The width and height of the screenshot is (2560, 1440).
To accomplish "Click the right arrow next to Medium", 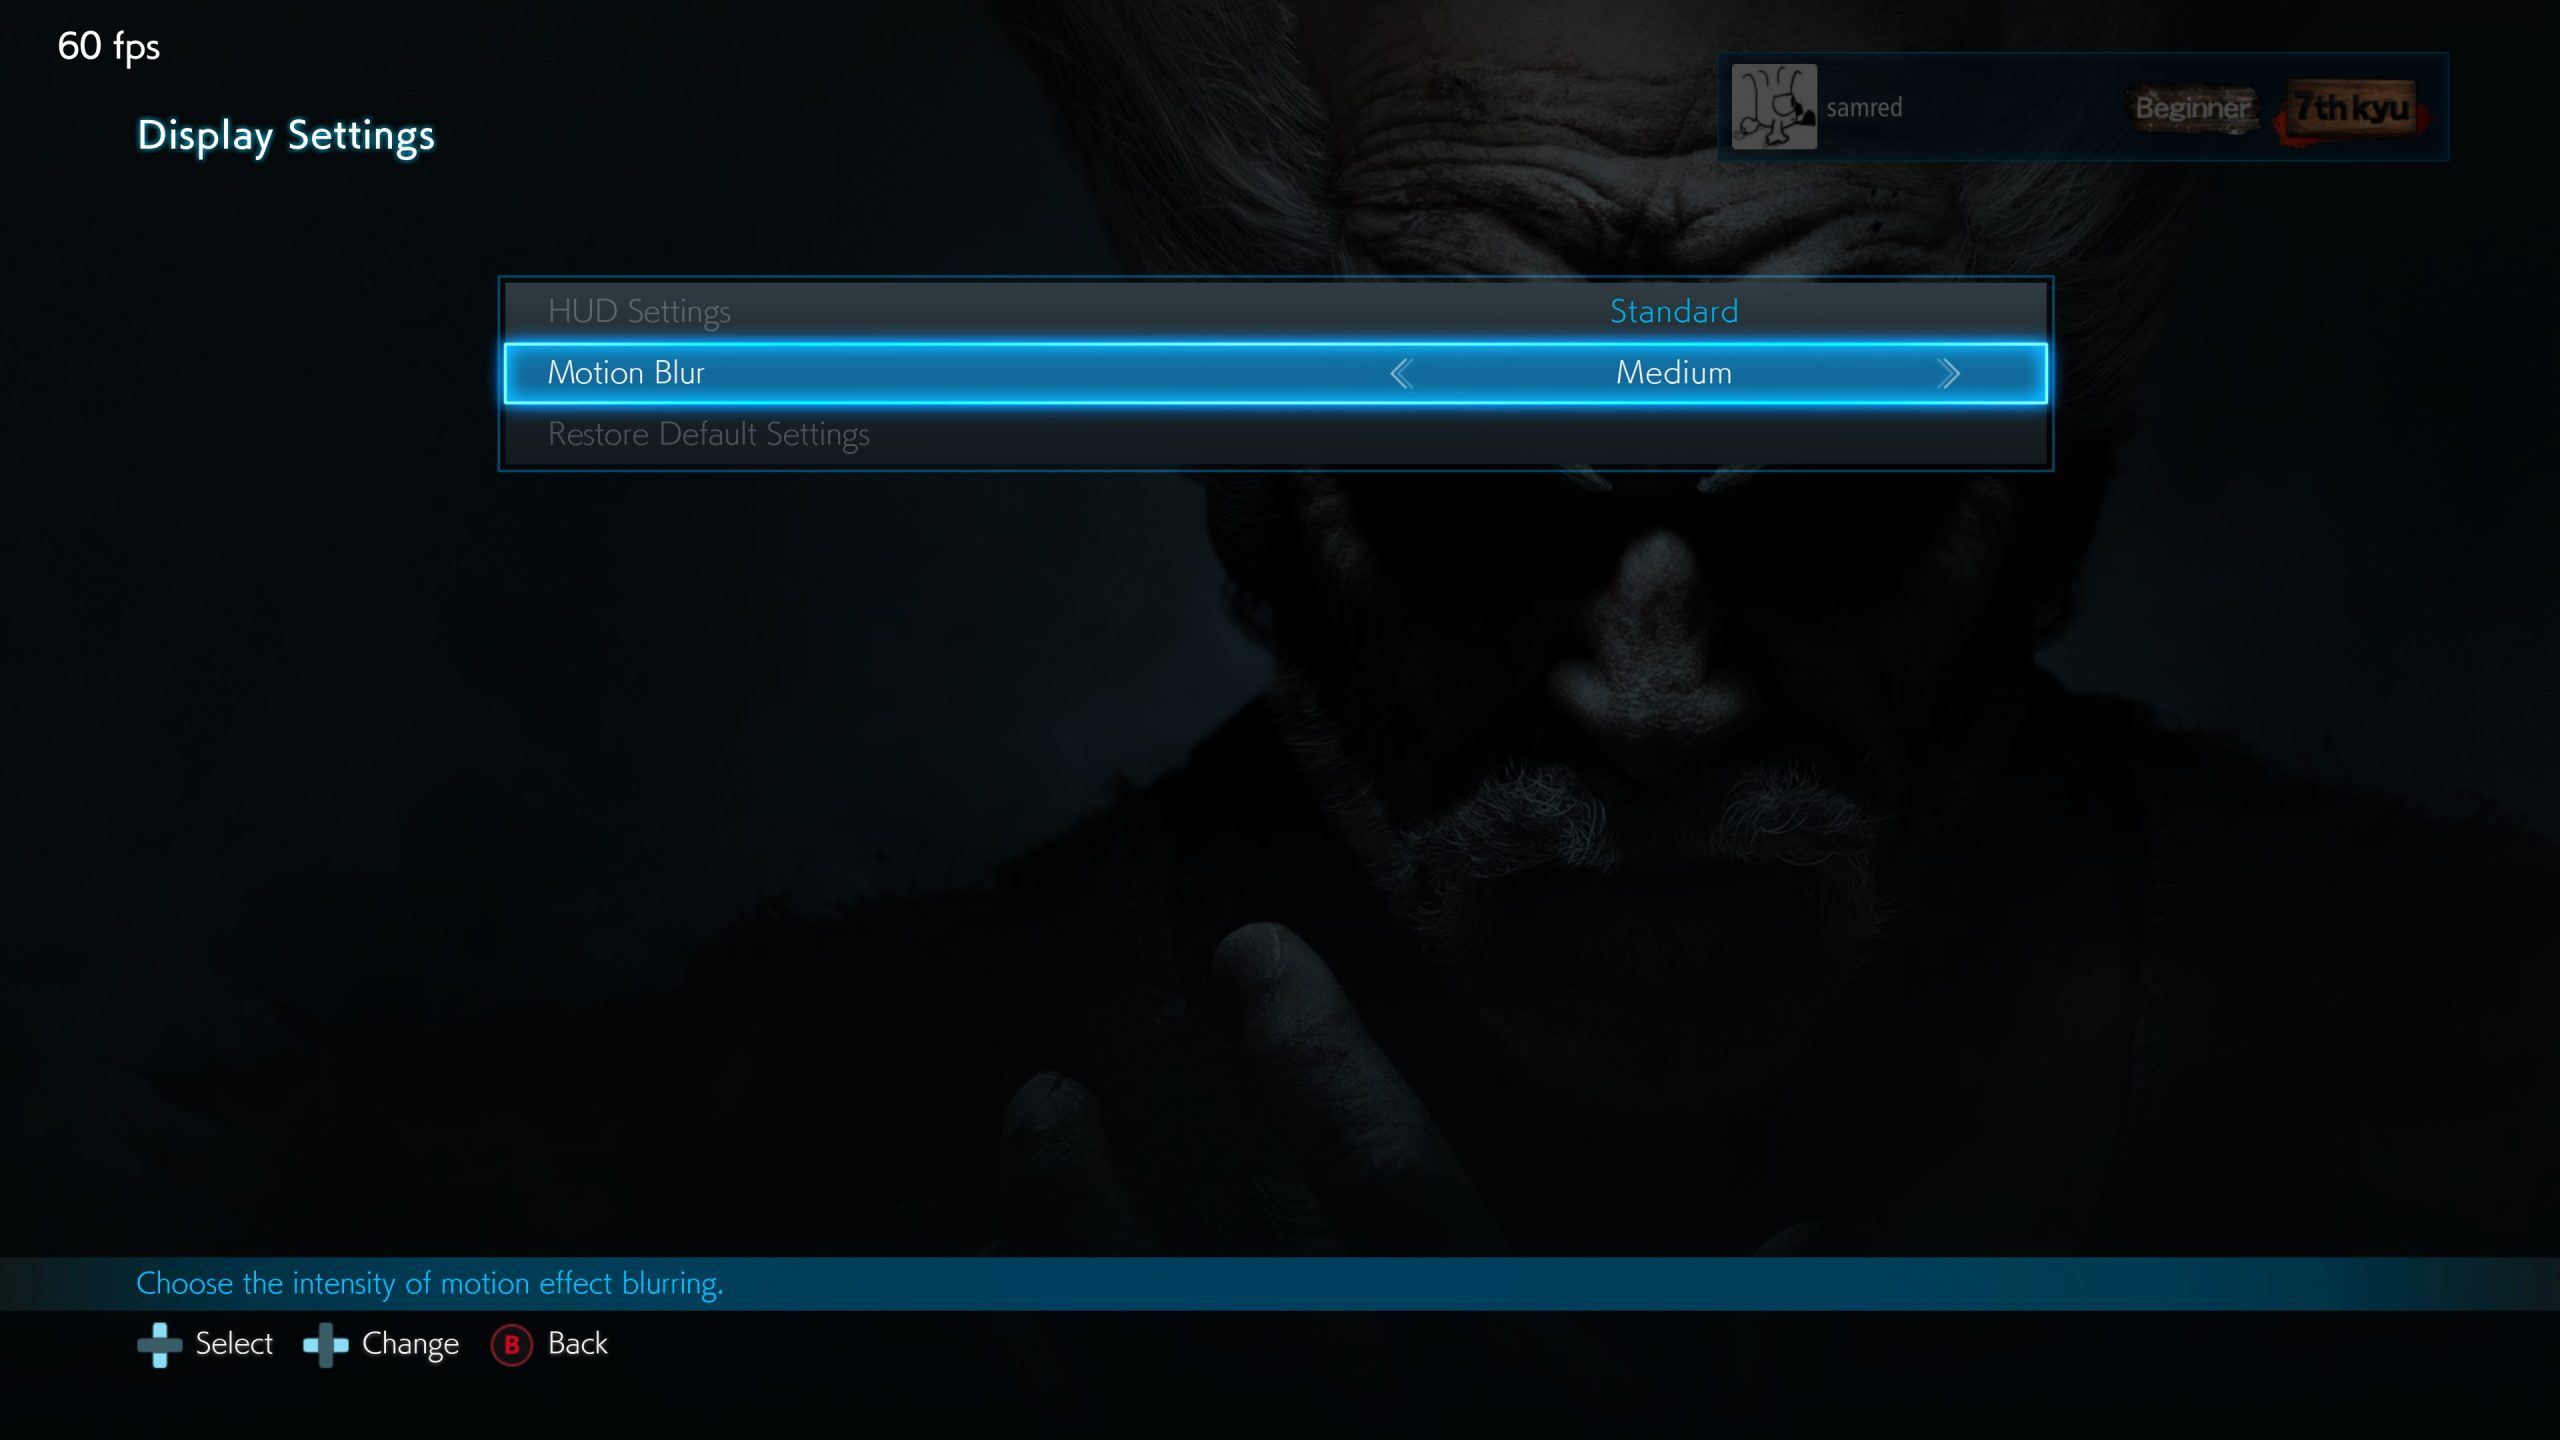I will coord(1947,374).
